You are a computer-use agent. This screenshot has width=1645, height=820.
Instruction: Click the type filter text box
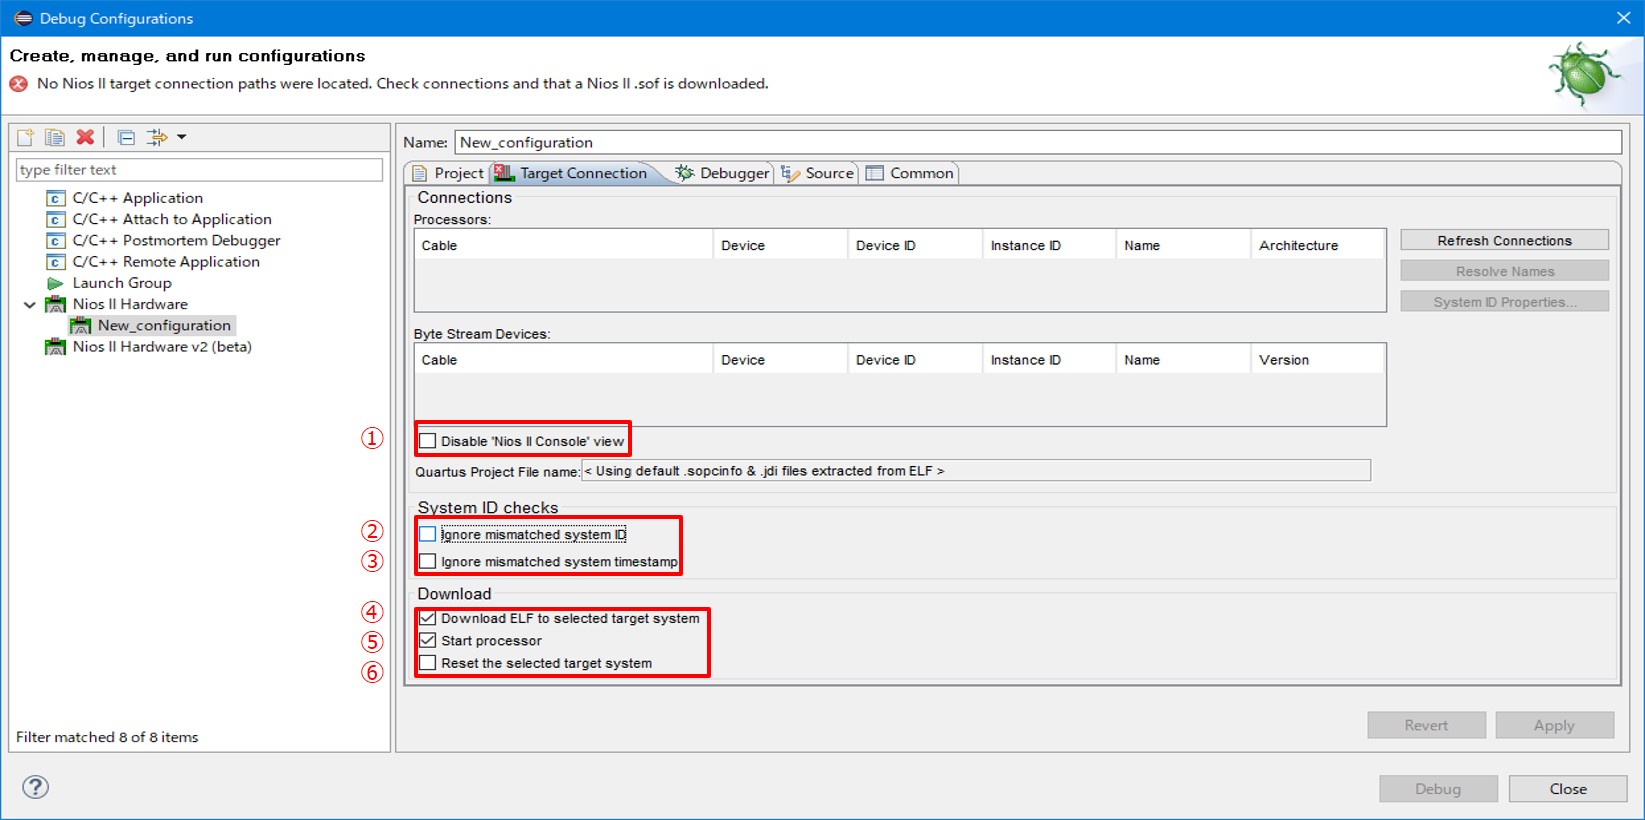coord(199,170)
